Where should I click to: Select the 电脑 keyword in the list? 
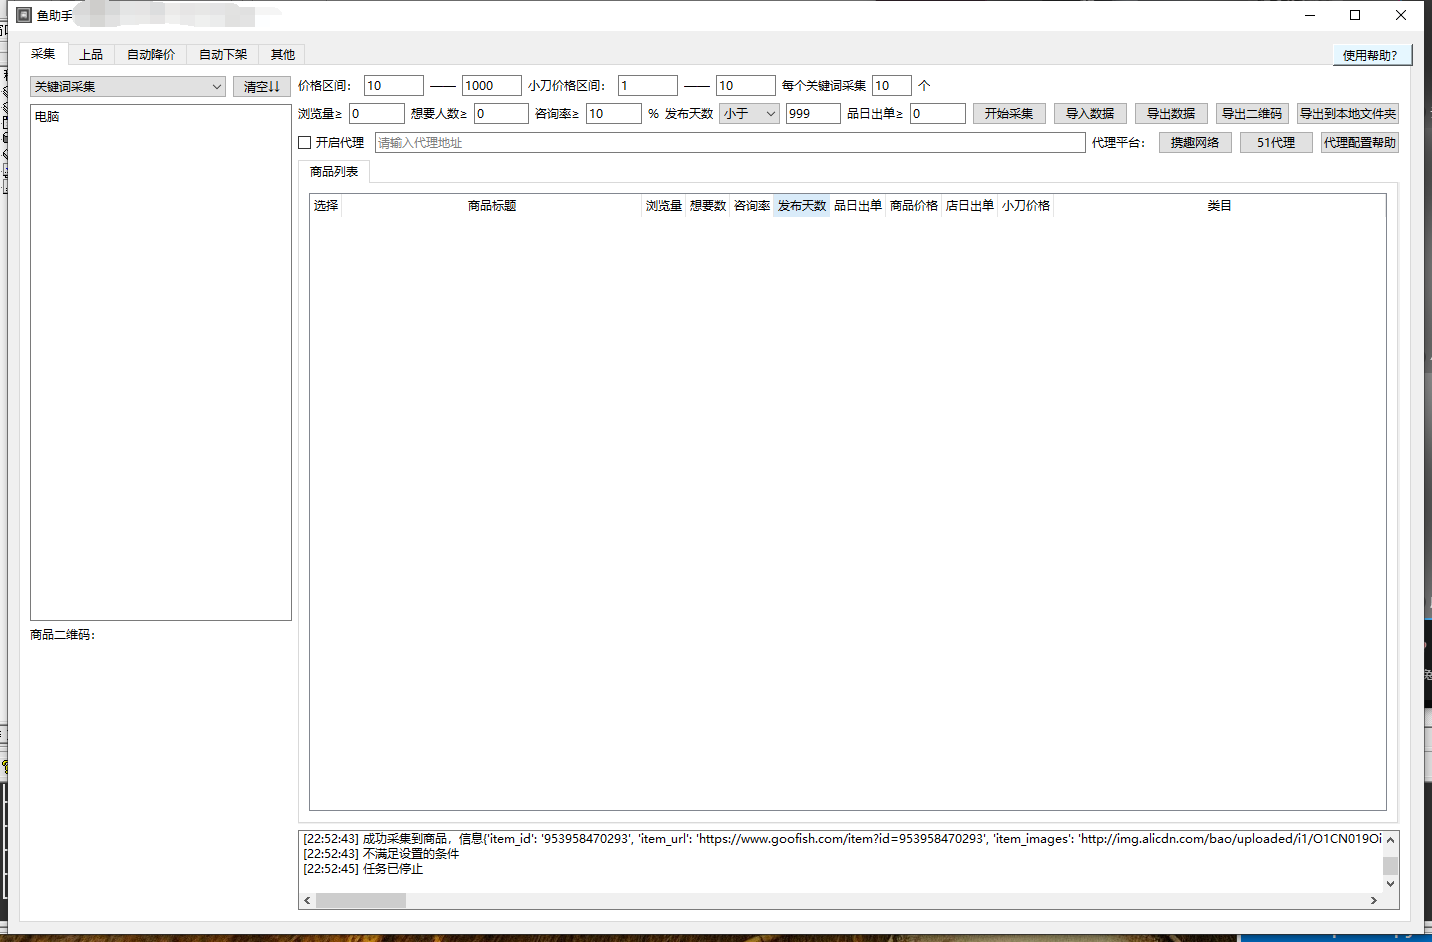point(45,116)
